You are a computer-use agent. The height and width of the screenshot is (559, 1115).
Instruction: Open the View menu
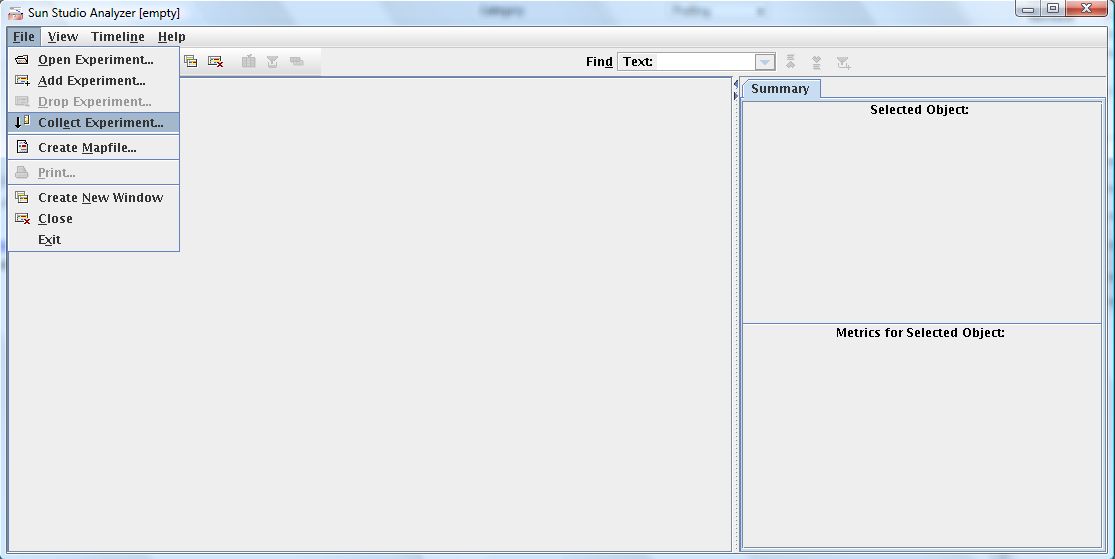(x=63, y=37)
